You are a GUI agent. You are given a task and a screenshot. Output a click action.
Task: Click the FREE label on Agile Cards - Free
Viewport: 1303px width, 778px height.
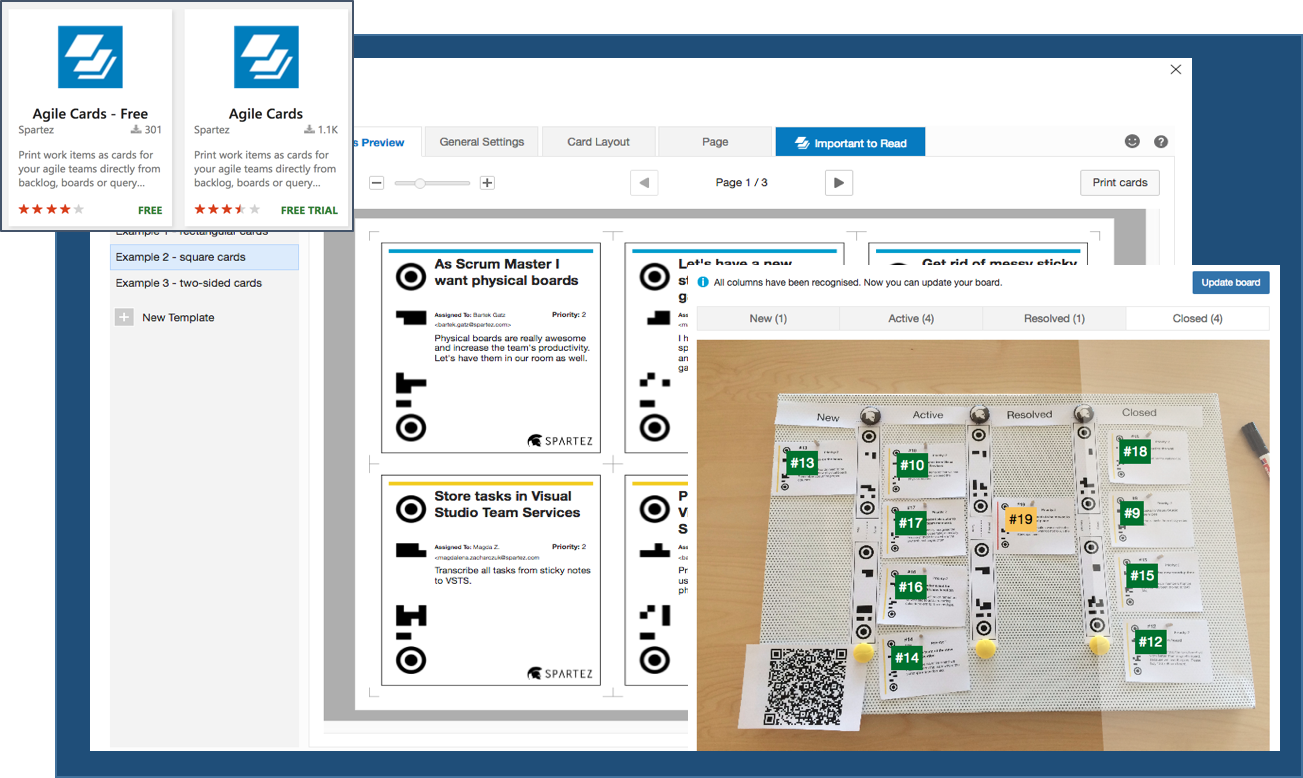point(150,210)
